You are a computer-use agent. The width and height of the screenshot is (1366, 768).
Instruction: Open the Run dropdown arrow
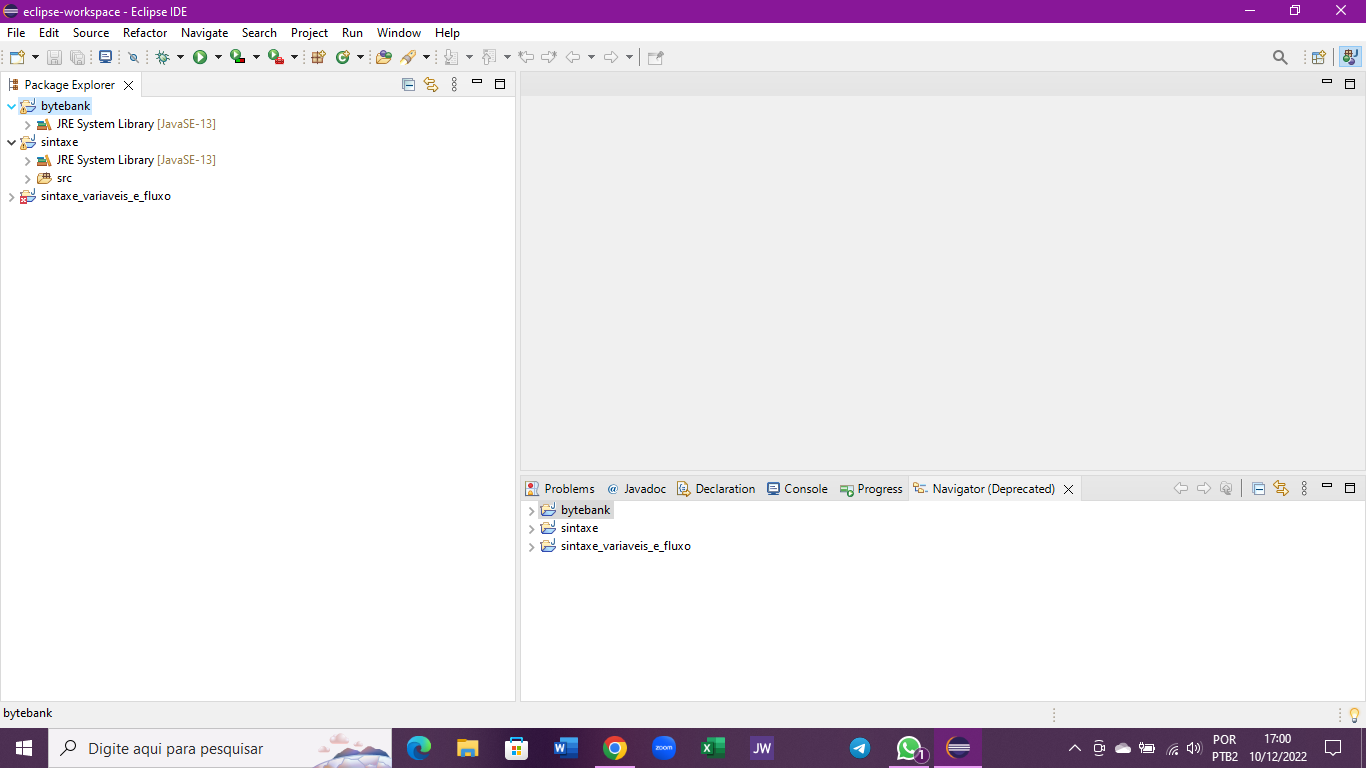coord(218,57)
